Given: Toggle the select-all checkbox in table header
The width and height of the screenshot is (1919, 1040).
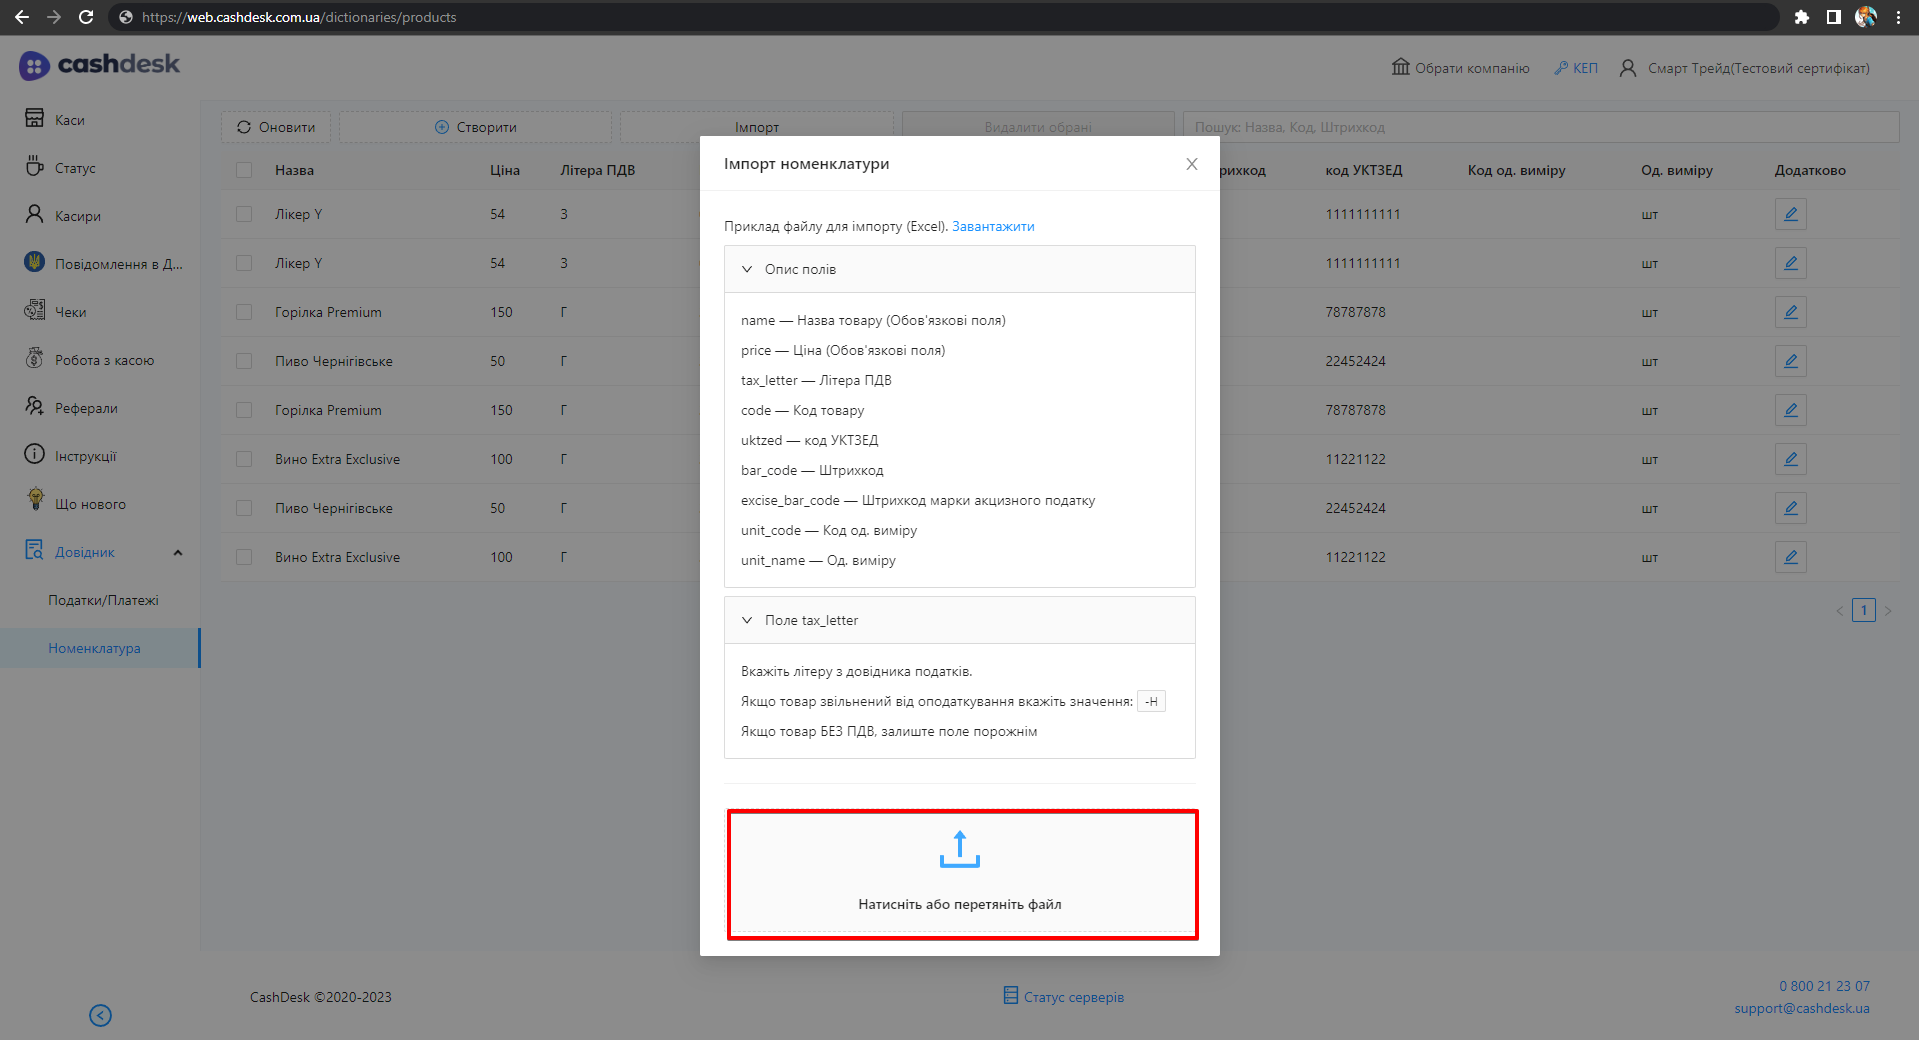Looking at the screenshot, I should 244,170.
